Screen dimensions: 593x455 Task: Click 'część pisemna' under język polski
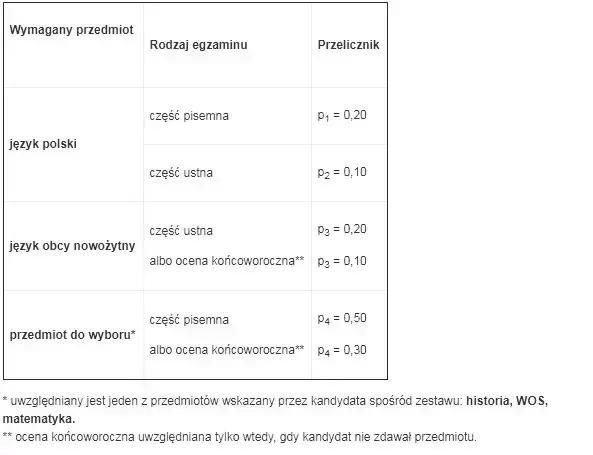189,116
